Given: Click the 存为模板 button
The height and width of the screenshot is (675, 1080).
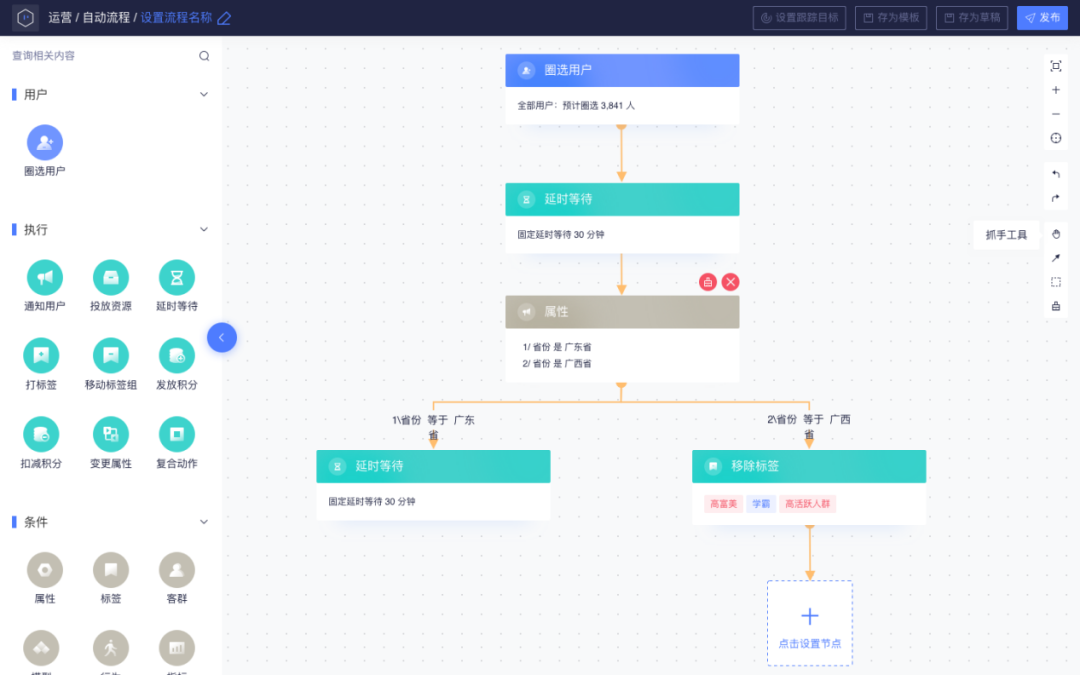Looking at the screenshot, I should point(891,18).
